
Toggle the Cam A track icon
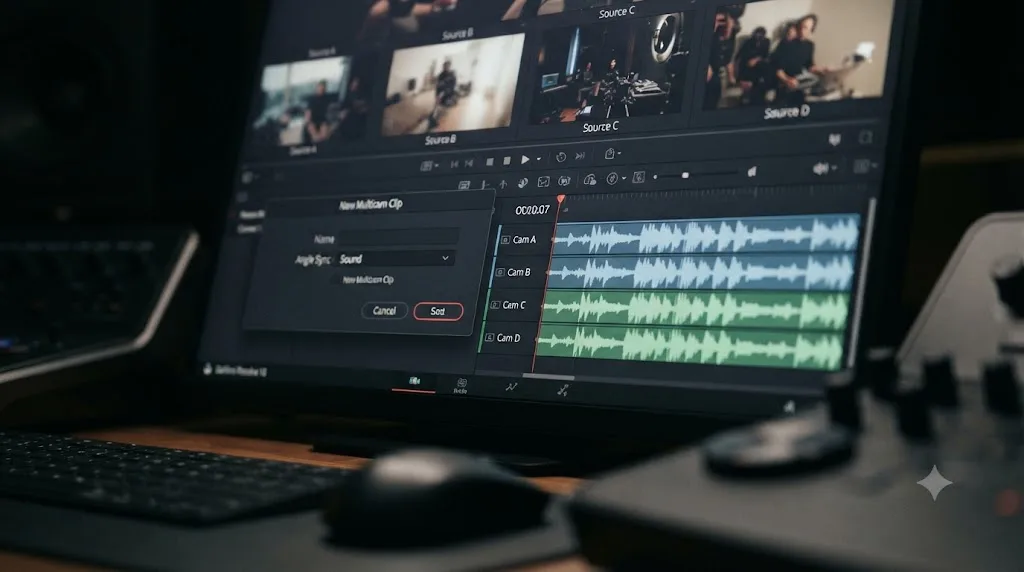pyautogui.click(x=505, y=240)
